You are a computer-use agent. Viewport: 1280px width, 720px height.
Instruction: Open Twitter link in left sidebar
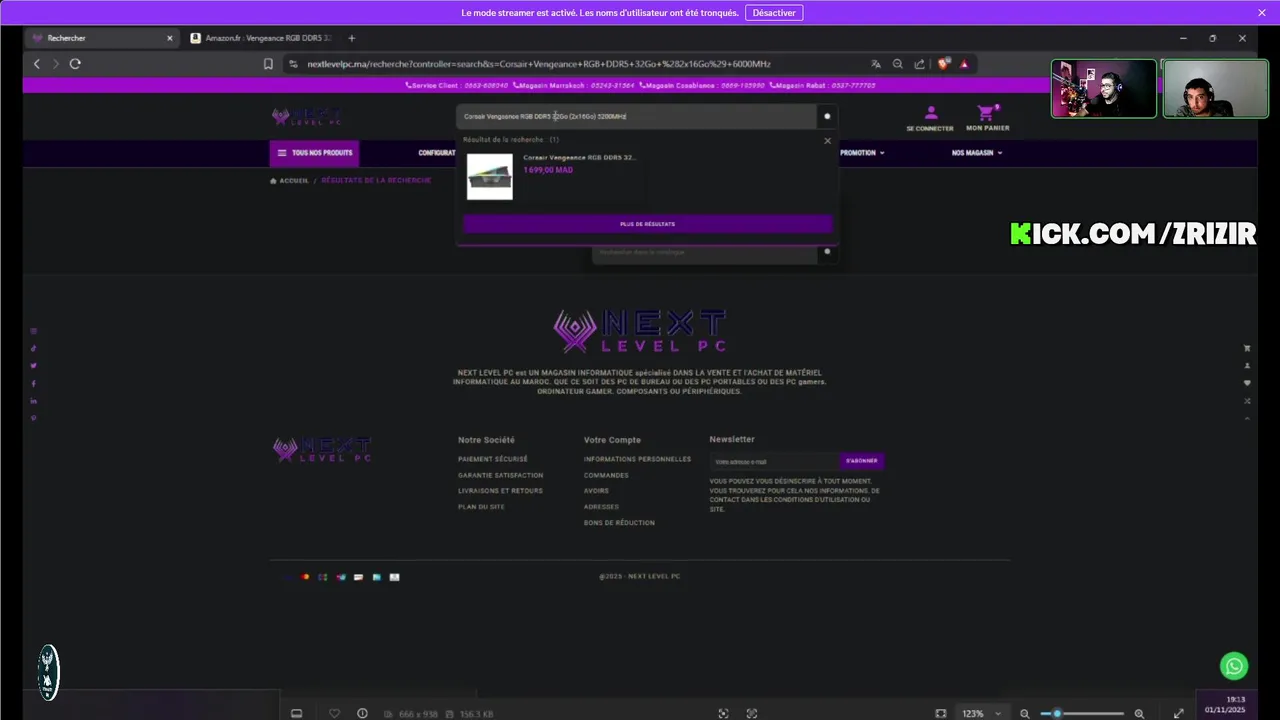coord(33,366)
